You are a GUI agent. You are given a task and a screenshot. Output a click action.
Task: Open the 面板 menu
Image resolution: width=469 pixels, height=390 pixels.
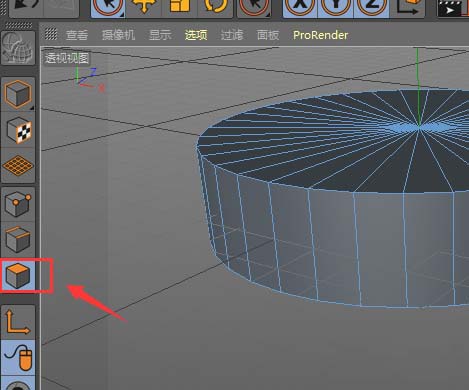[268, 35]
